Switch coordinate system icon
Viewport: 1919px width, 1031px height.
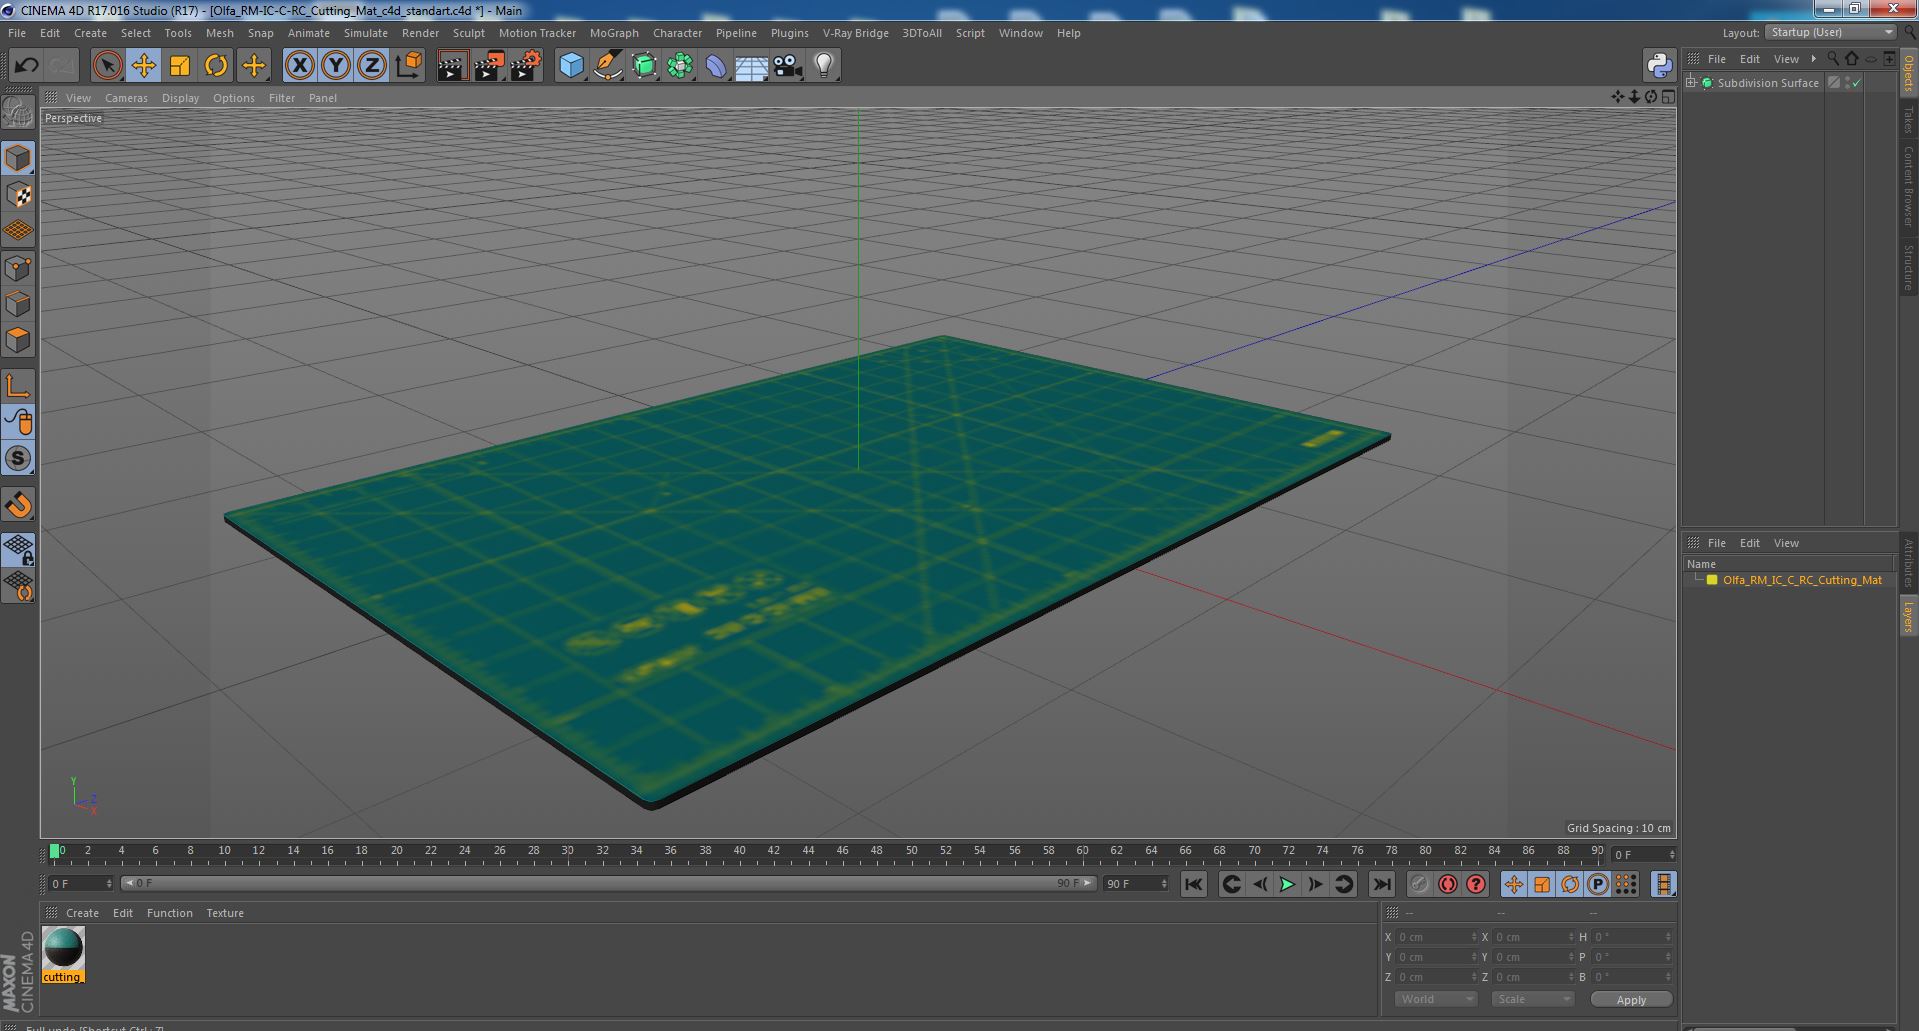409,66
